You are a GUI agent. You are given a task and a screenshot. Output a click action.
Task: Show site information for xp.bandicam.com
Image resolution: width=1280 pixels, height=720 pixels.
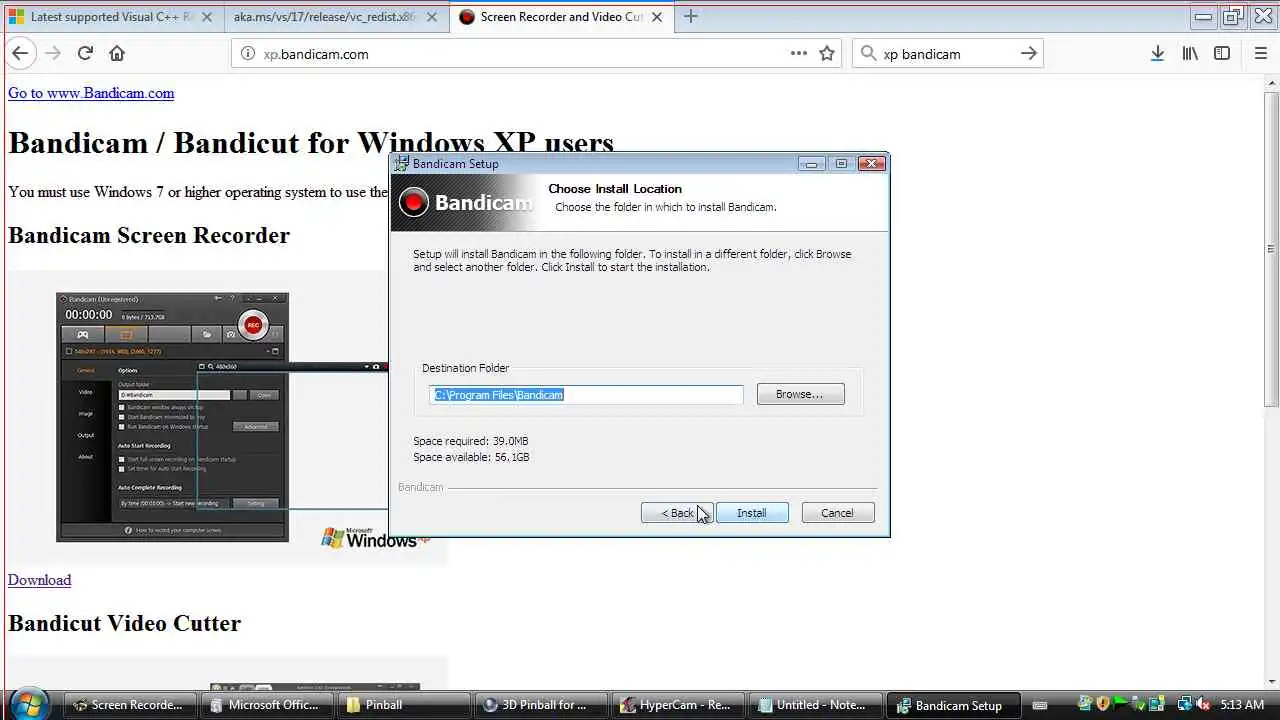tap(248, 54)
